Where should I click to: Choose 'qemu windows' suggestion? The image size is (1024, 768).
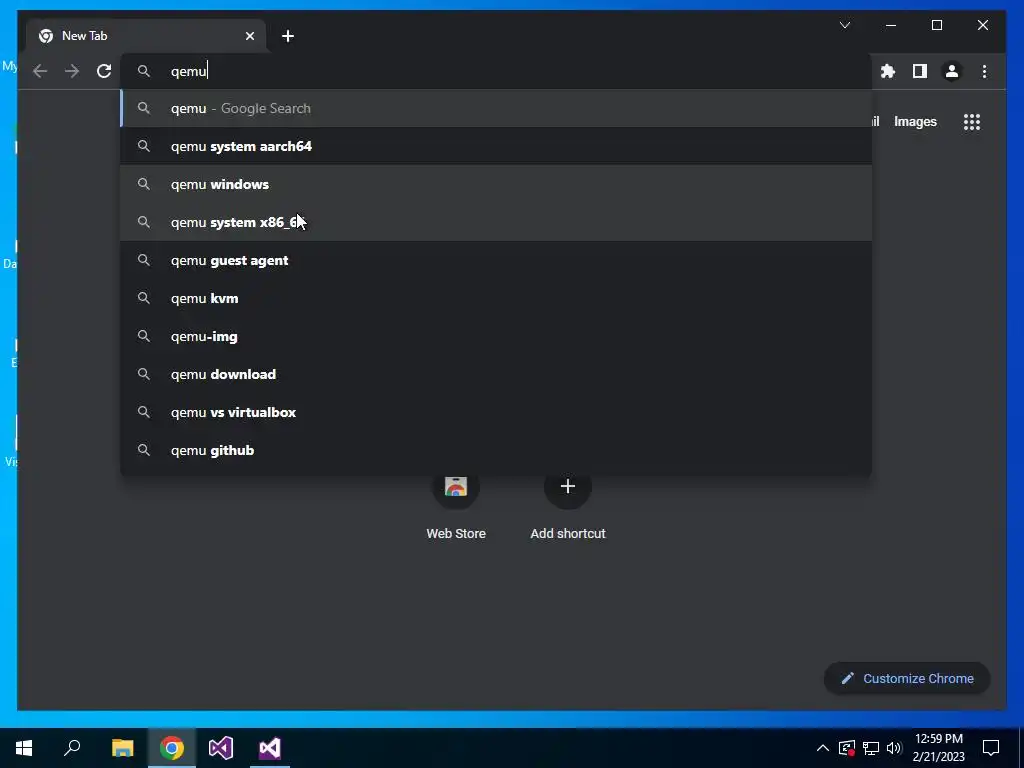(x=496, y=184)
